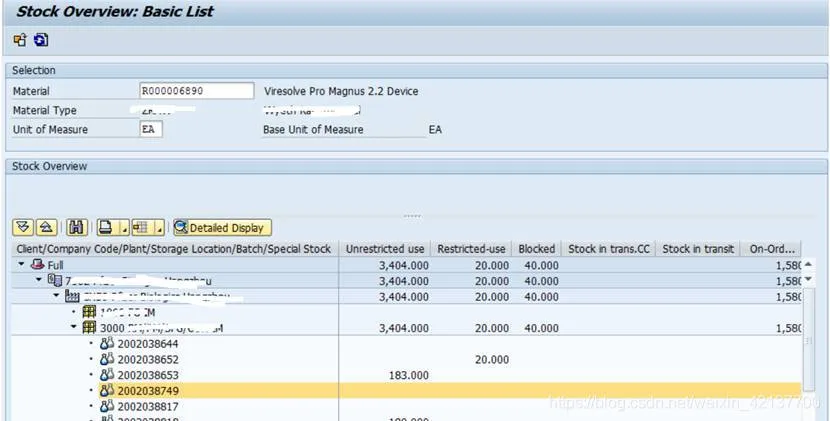This screenshot has height=421, width=830.
Task: Select the Full tree row label
Action: point(56,265)
